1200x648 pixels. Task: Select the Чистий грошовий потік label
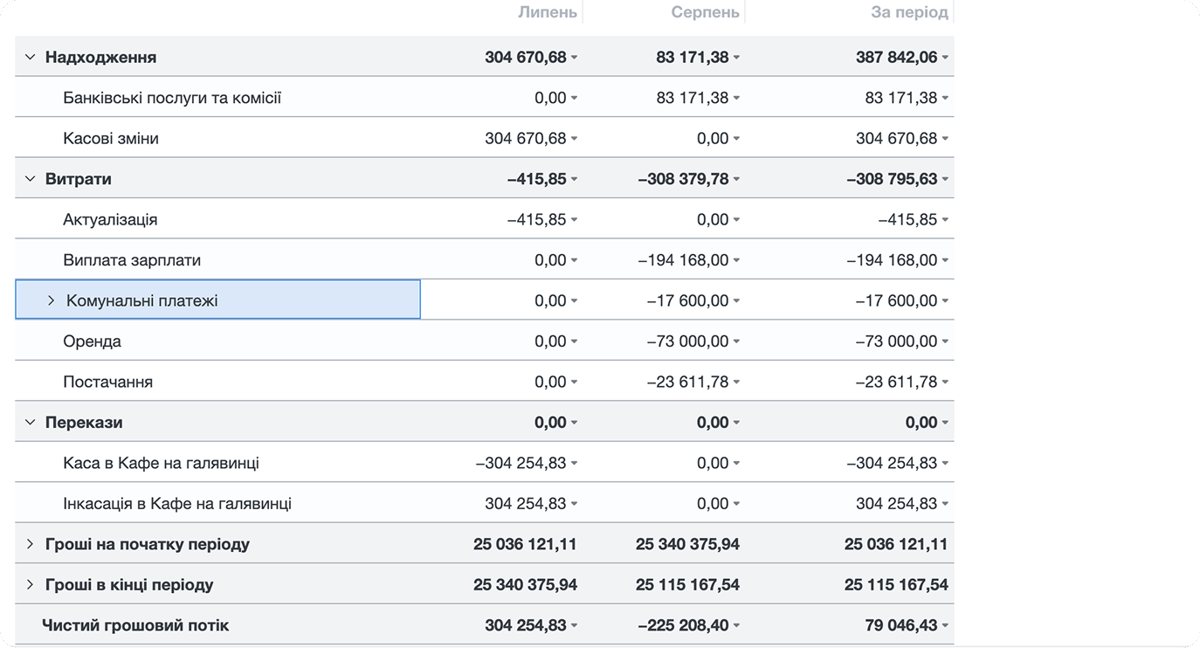135,625
